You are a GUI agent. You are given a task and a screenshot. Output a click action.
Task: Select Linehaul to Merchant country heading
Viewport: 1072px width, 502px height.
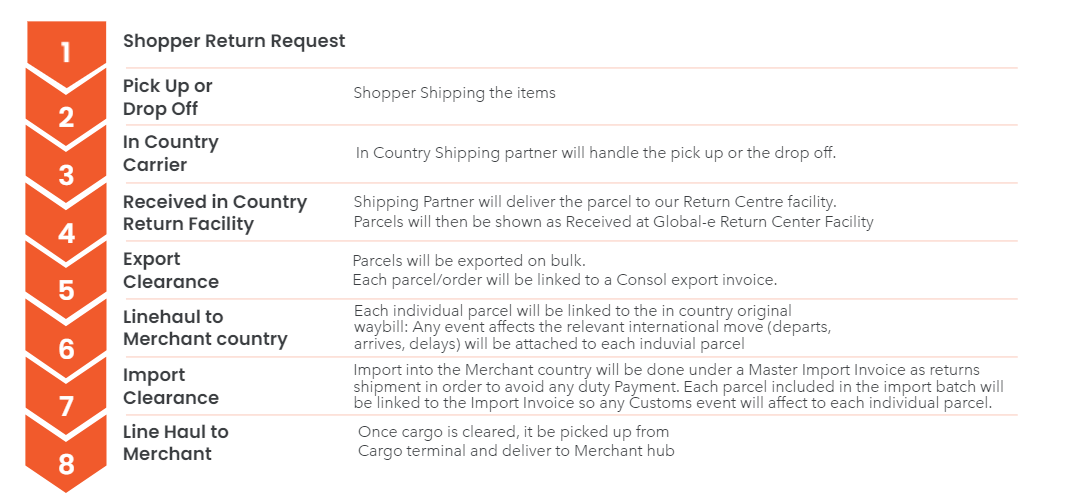tap(205, 328)
